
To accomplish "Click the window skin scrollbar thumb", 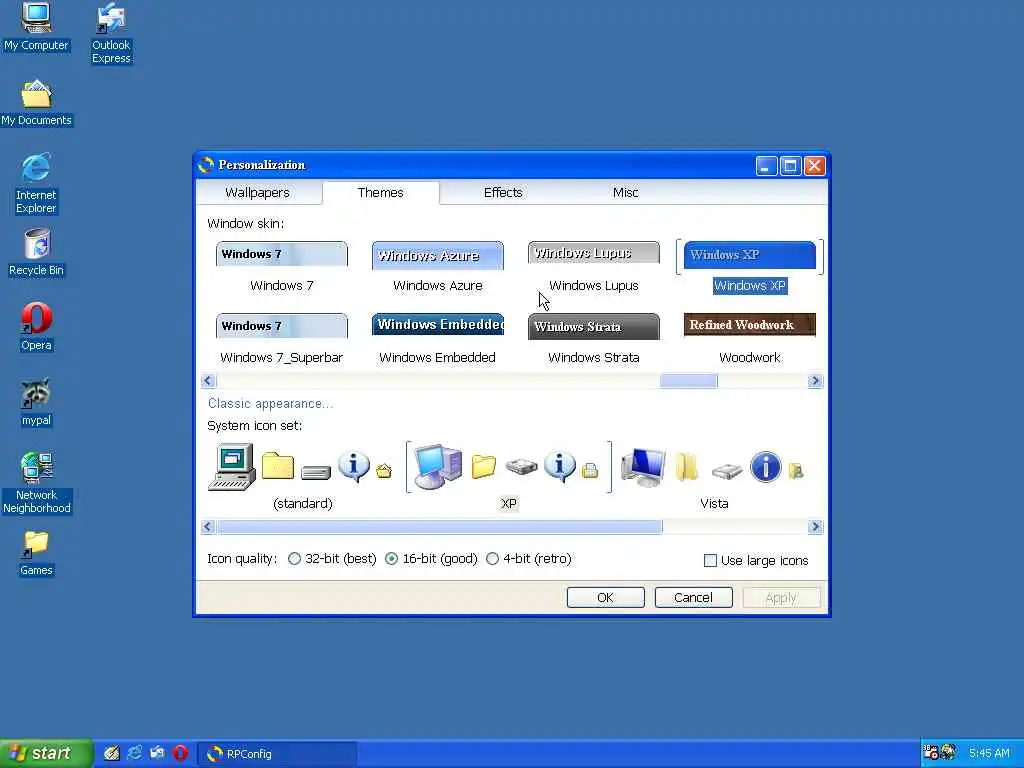I will click(688, 381).
